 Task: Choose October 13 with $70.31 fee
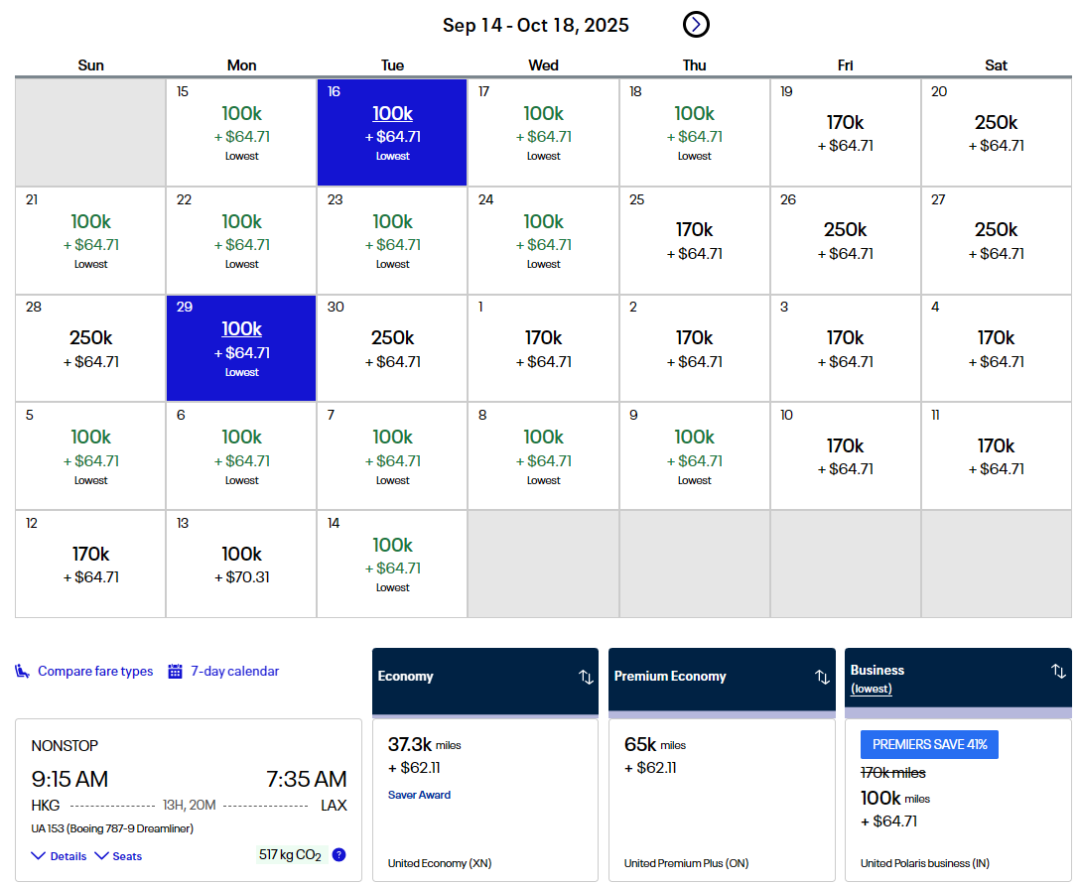click(241, 564)
